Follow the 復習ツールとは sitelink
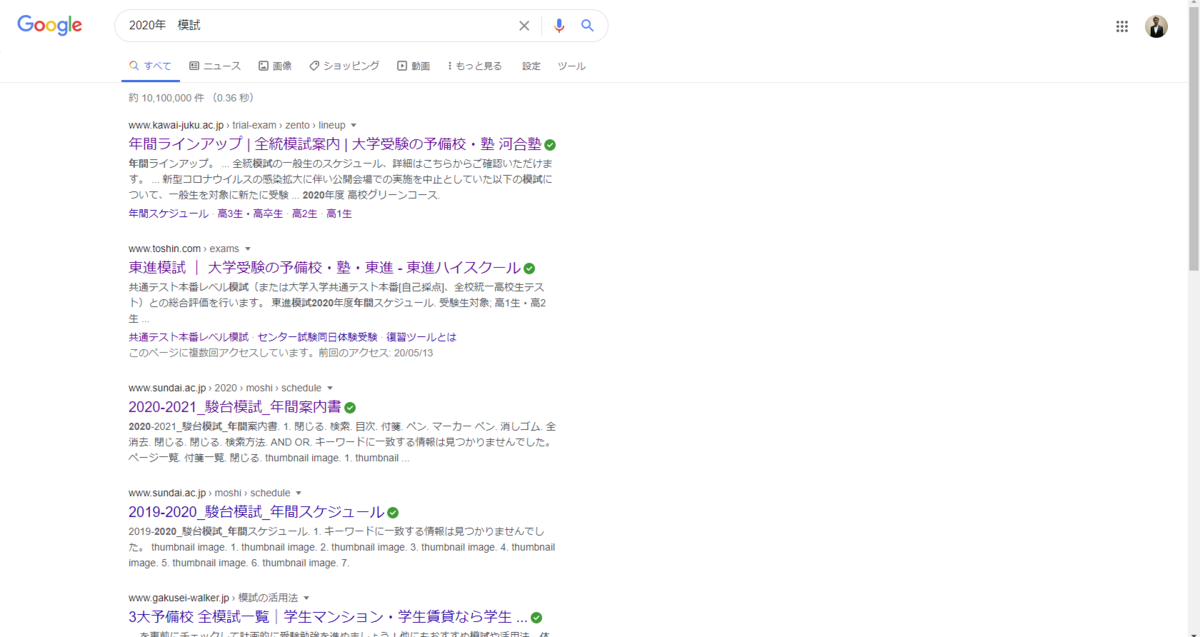The image size is (1200, 637). tap(421, 338)
